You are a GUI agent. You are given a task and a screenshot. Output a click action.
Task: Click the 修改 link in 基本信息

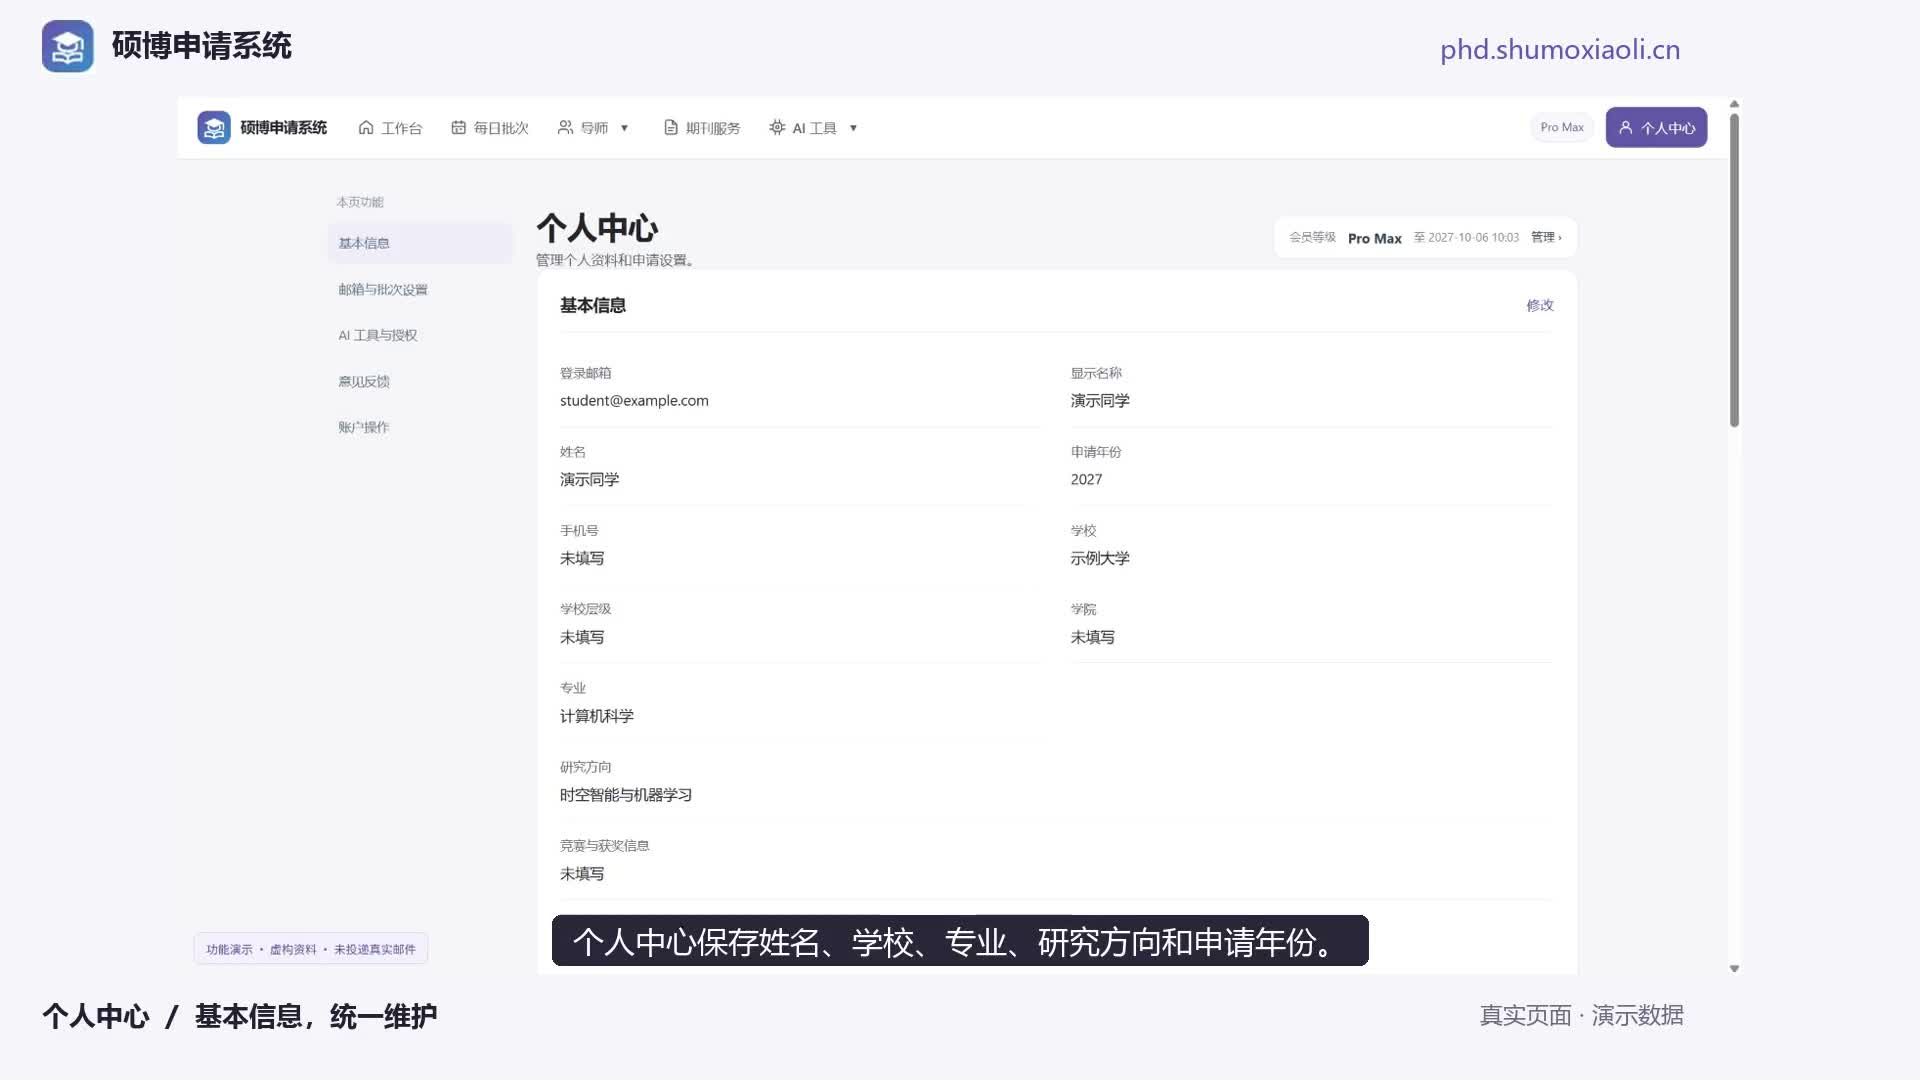1540,305
